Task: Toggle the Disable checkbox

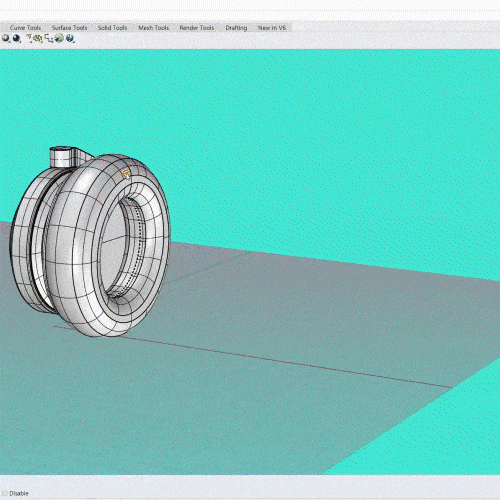Action: pos(5,493)
